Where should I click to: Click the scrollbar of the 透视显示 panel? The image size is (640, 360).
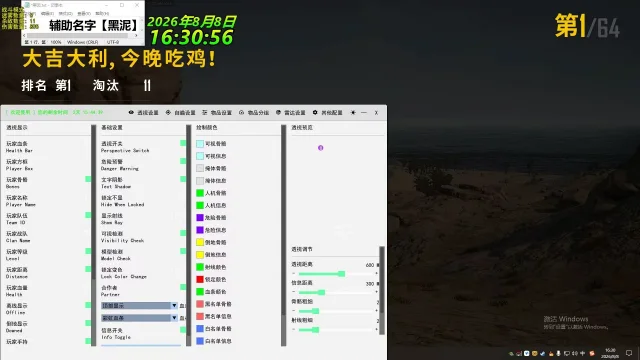[94, 236]
